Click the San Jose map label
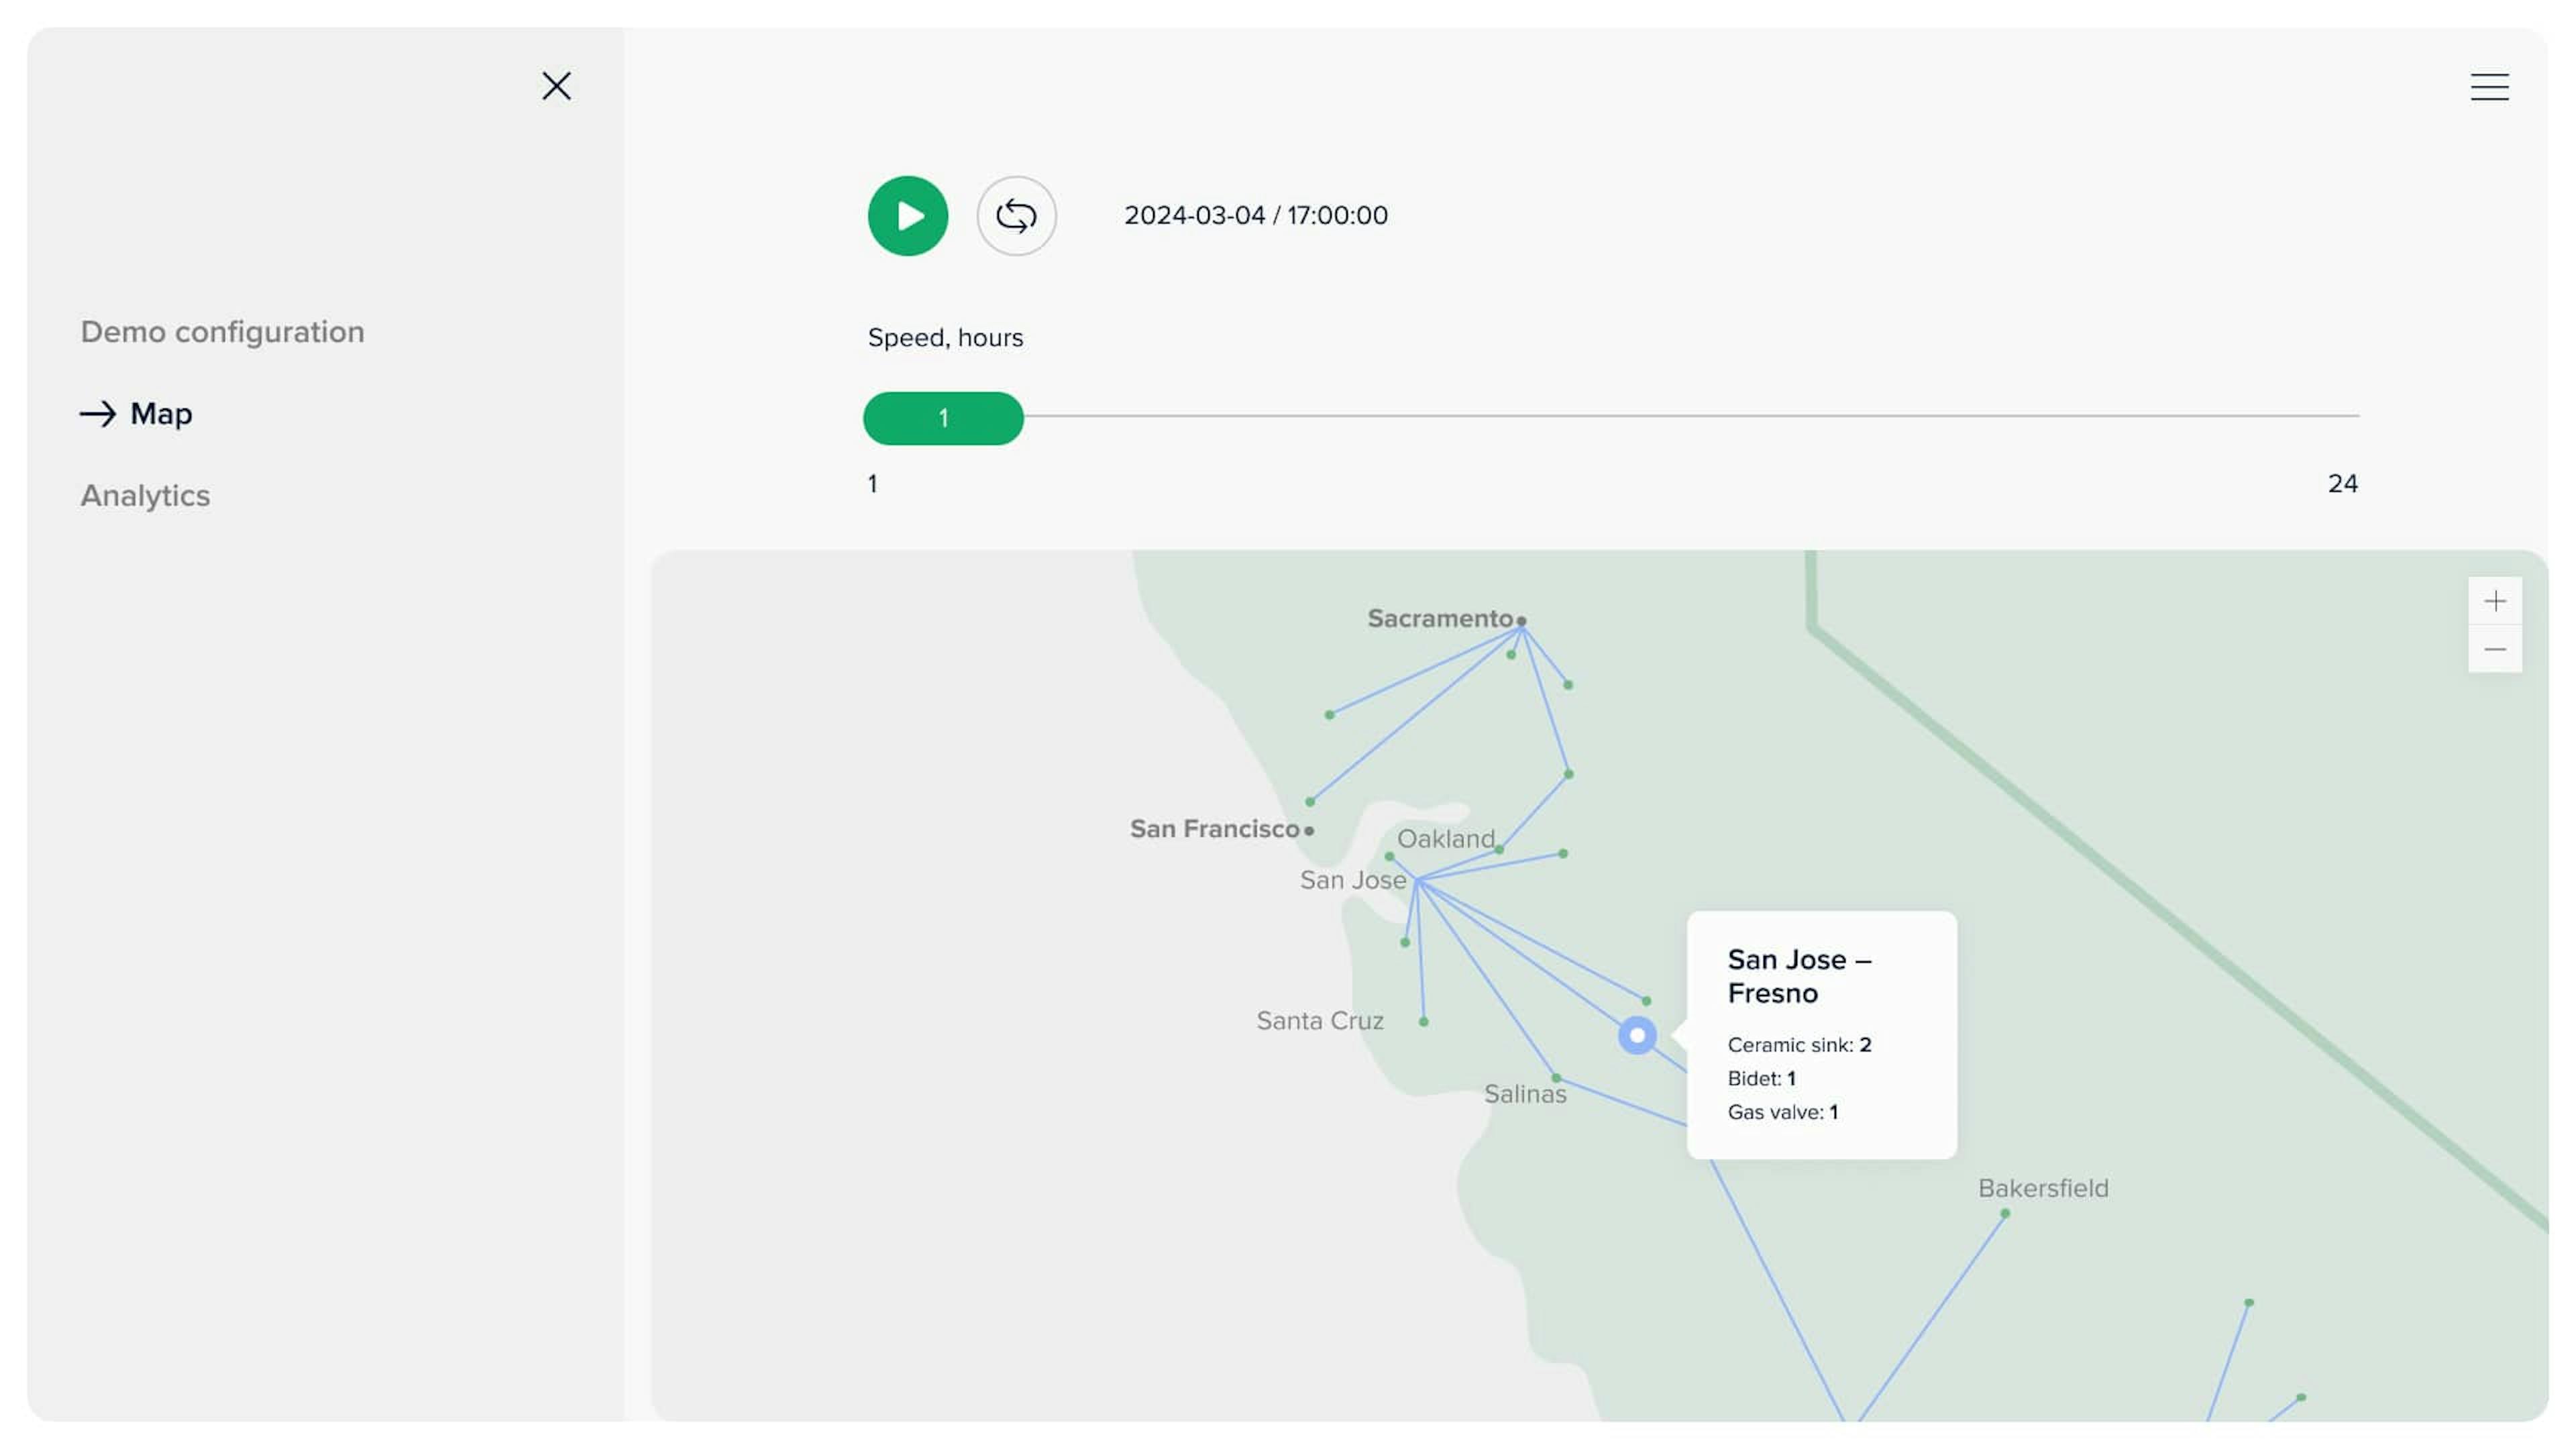 [x=1352, y=880]
